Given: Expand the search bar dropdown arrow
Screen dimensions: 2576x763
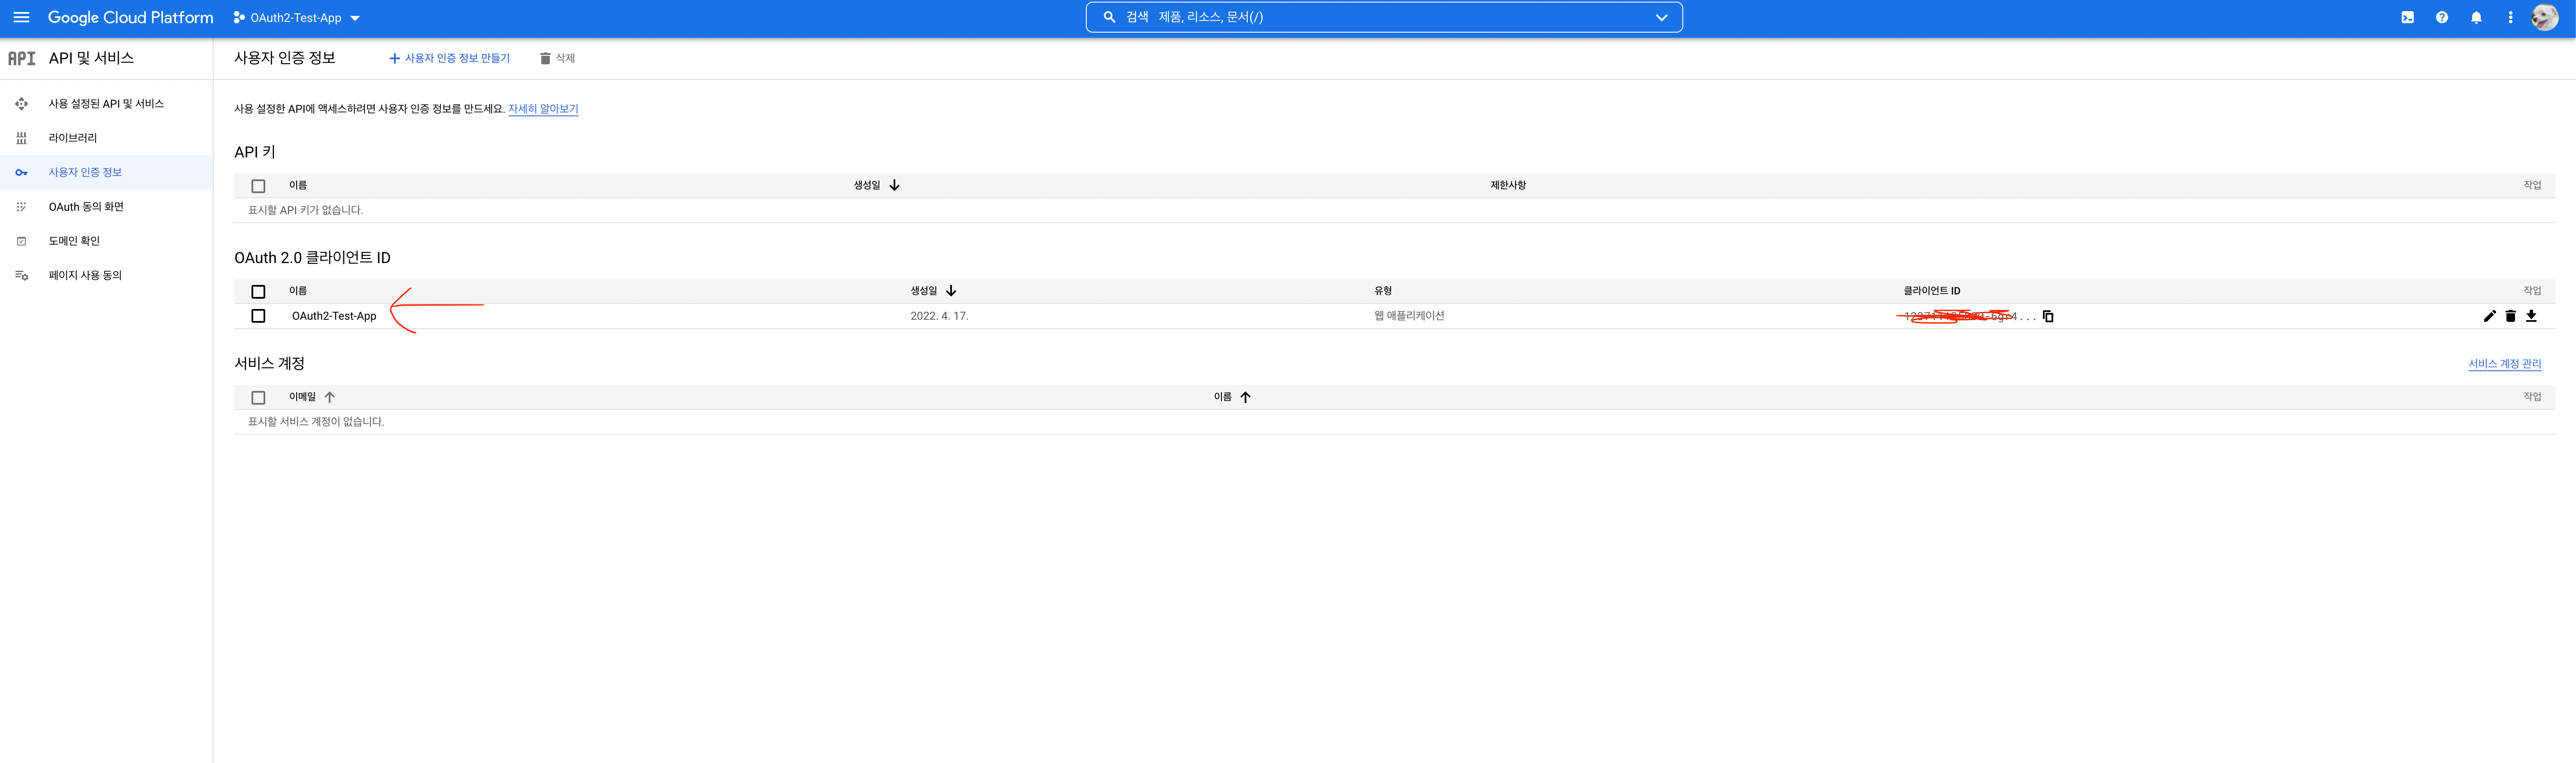Looking at the screenshot, I should tap(1661, 17).
